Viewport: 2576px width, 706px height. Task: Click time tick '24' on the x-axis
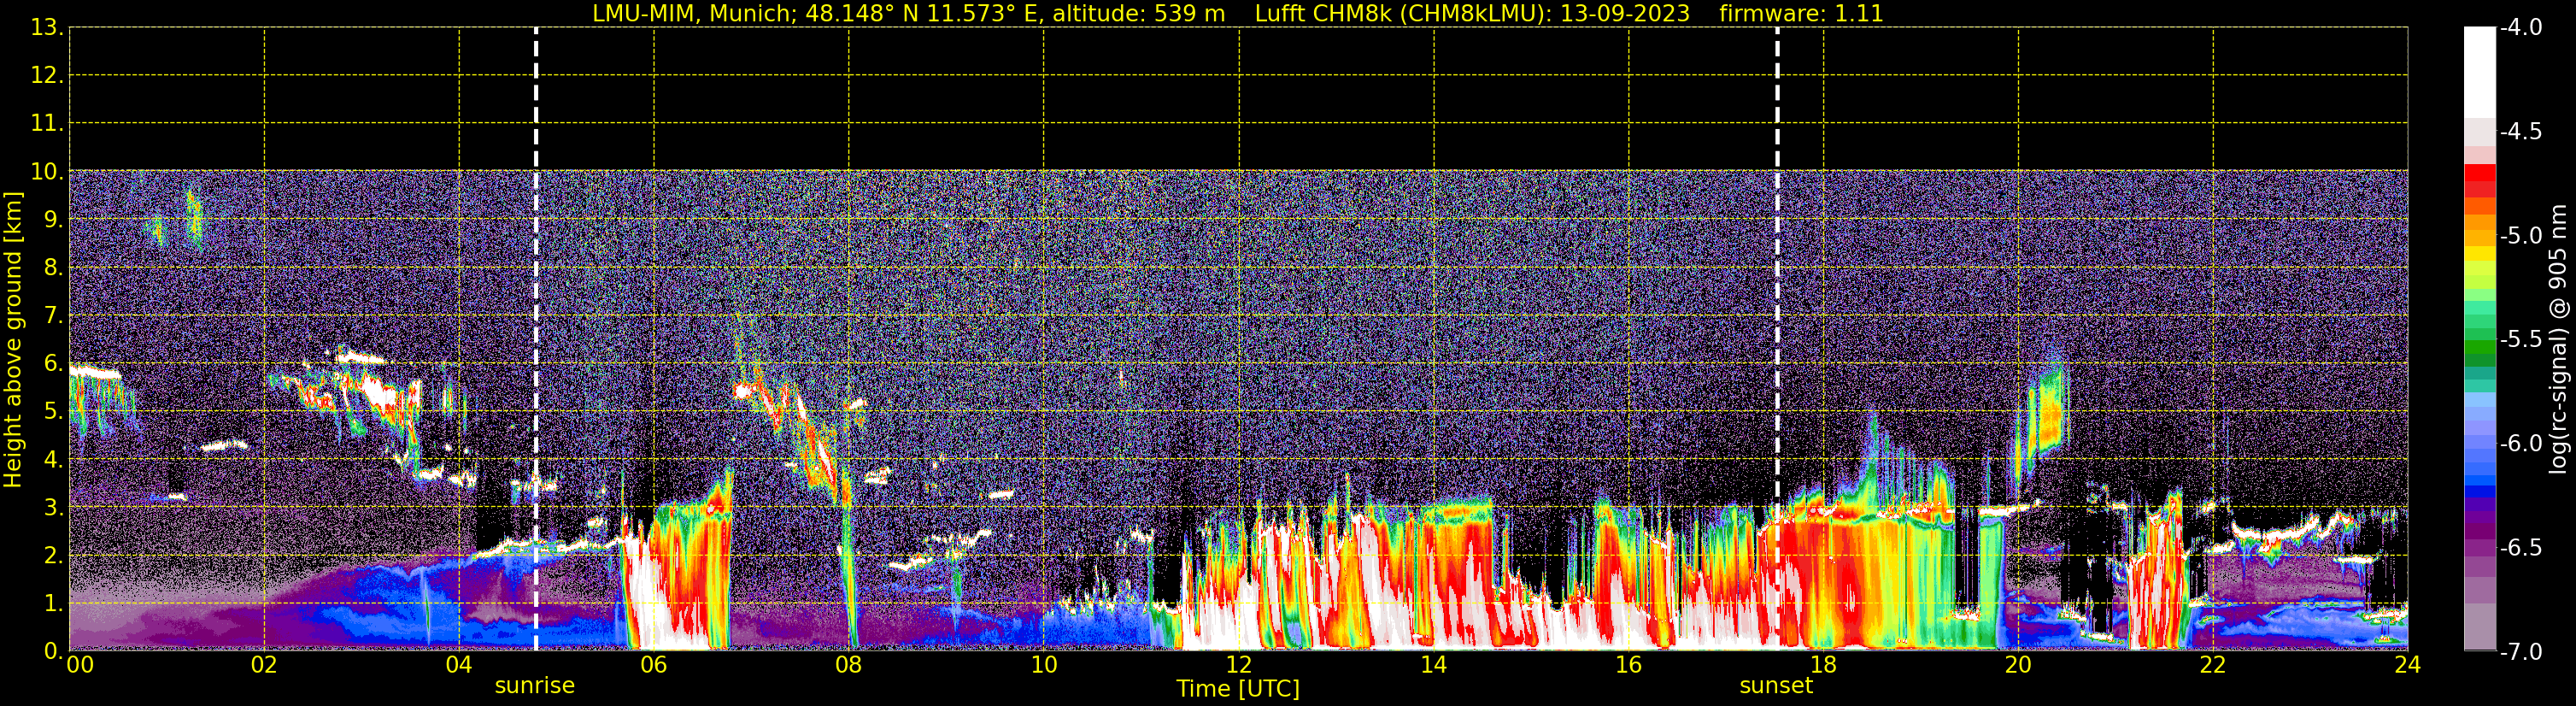click(2407, 665)
